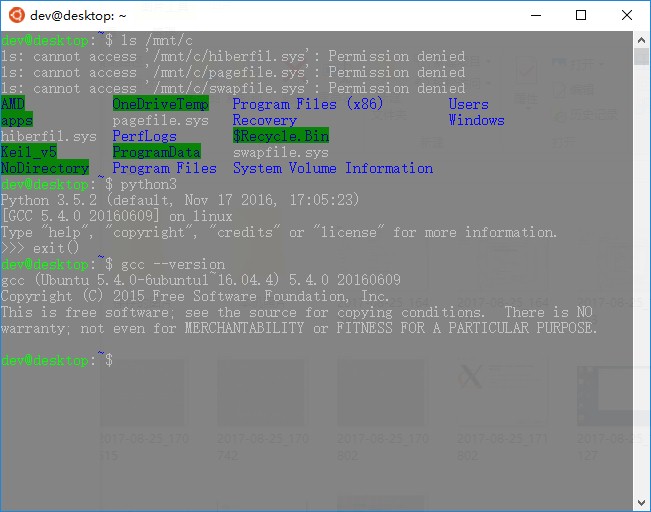Click the OneDriveTemp directory entry

[x=160, y=104]
